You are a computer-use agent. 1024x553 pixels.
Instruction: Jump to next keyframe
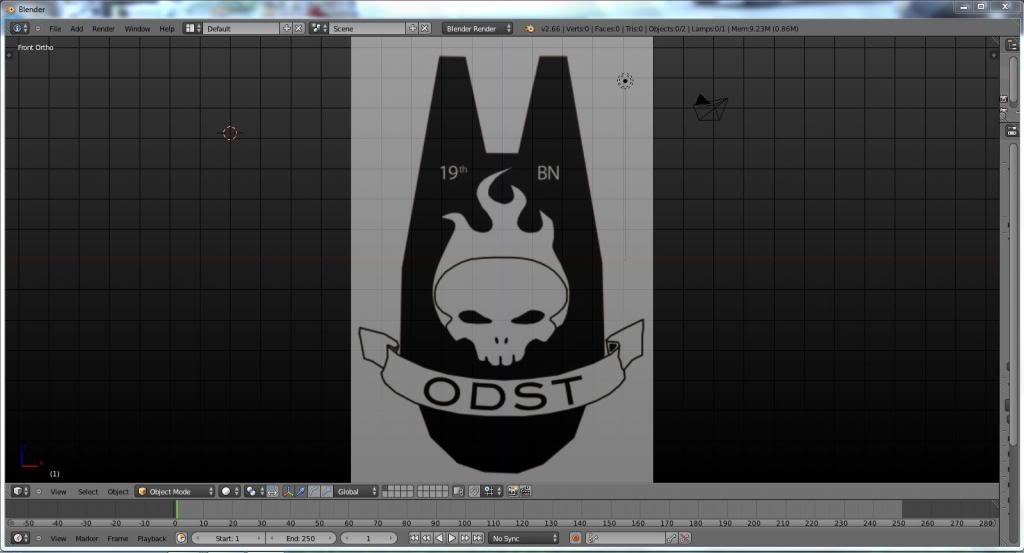click(x=465, y=538)
